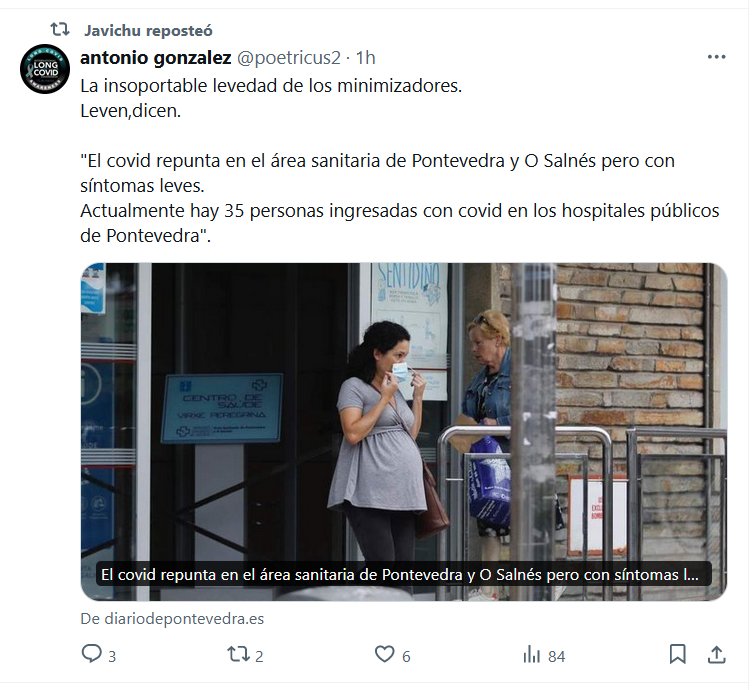Click the like count 6
Screen dimensions: 756x690
[406, 656]
